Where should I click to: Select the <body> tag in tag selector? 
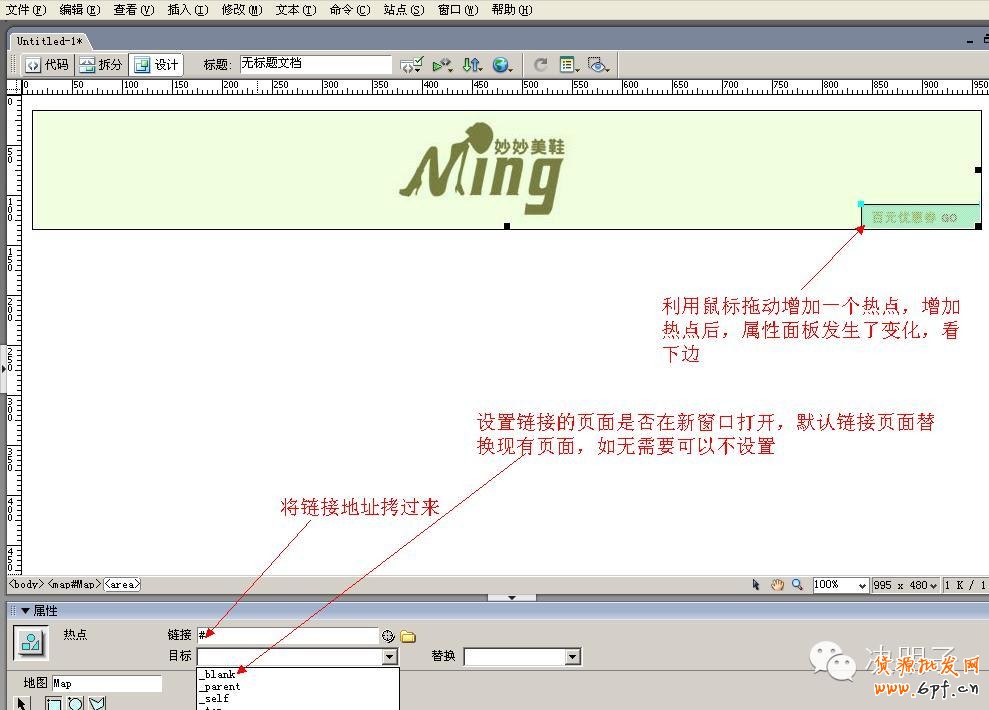[x=26, y=584]
